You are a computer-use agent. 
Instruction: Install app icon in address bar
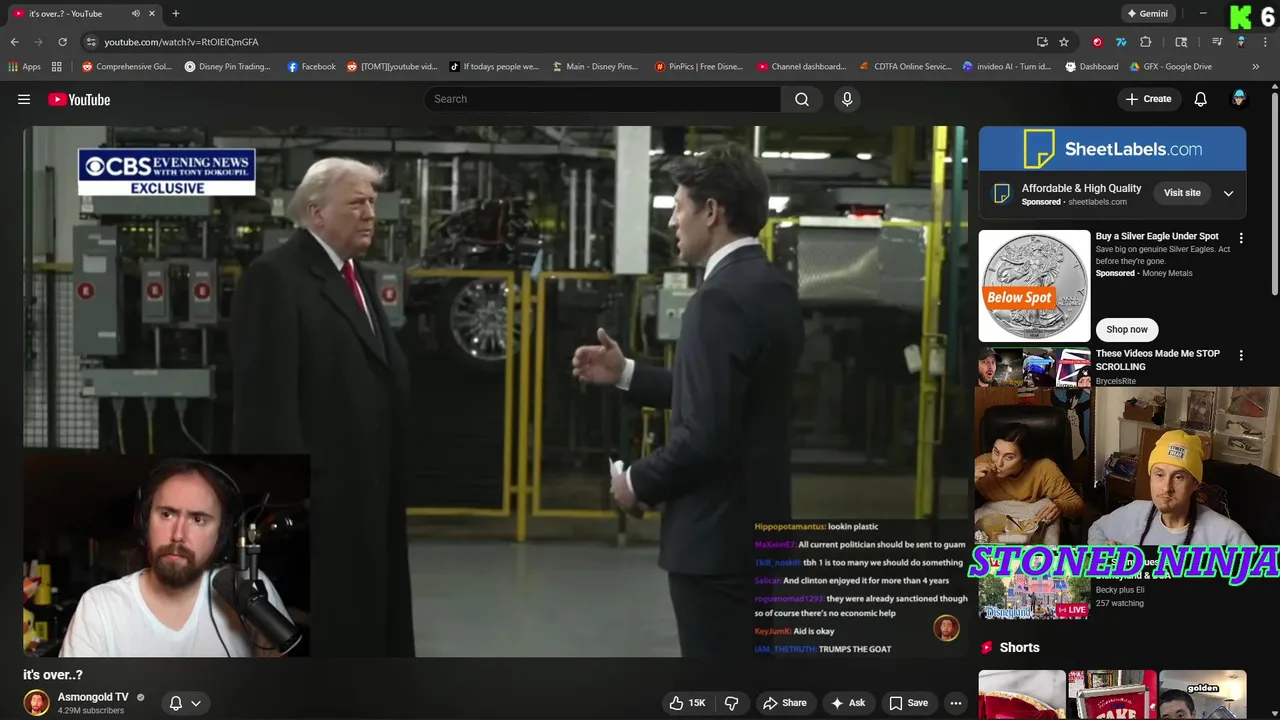click(1042, 42)
